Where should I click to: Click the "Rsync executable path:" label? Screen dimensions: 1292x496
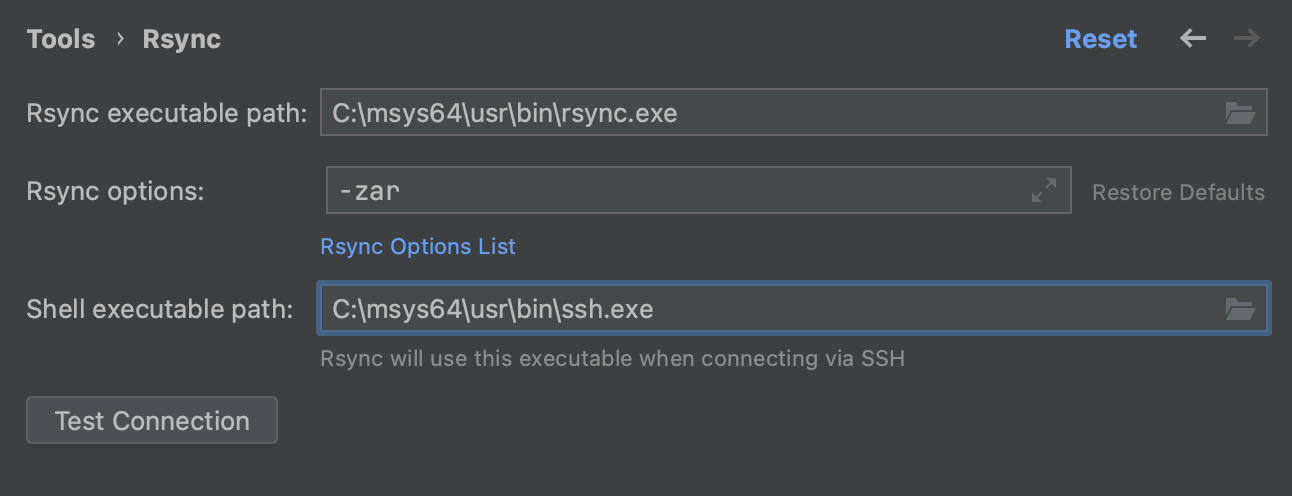point(167,113)
